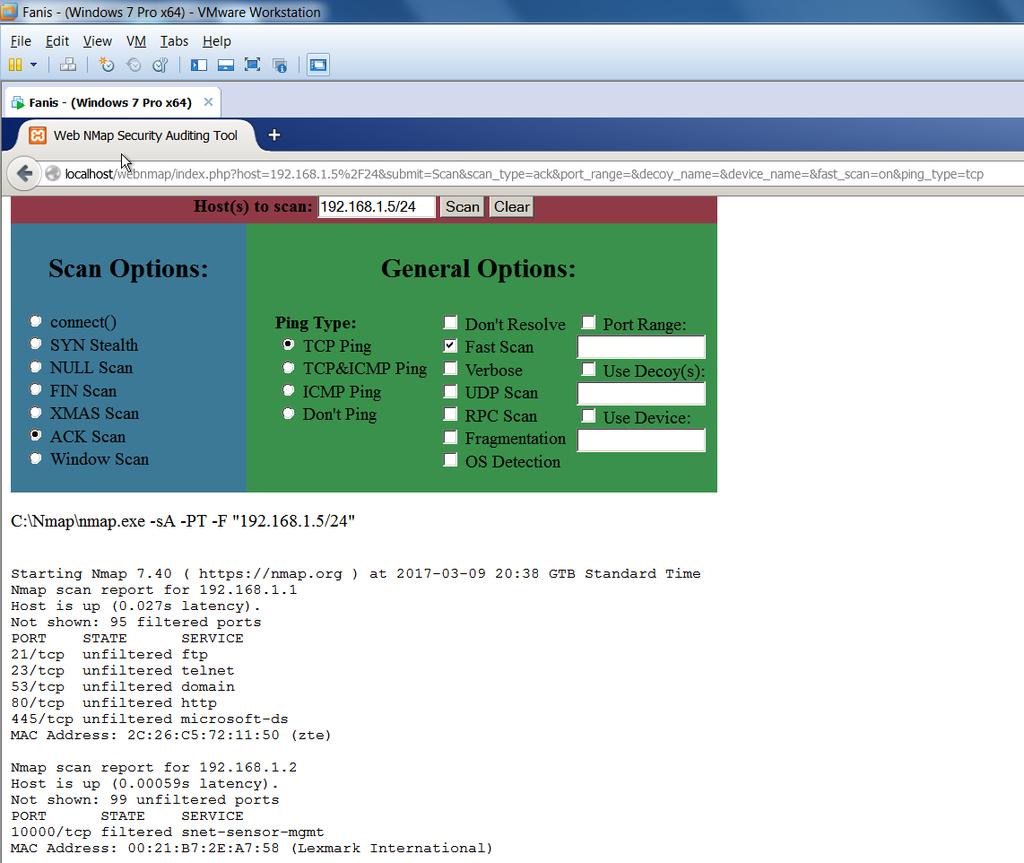Open the Edit menu
1024x863 pixels.
click(x=57, y=41)
